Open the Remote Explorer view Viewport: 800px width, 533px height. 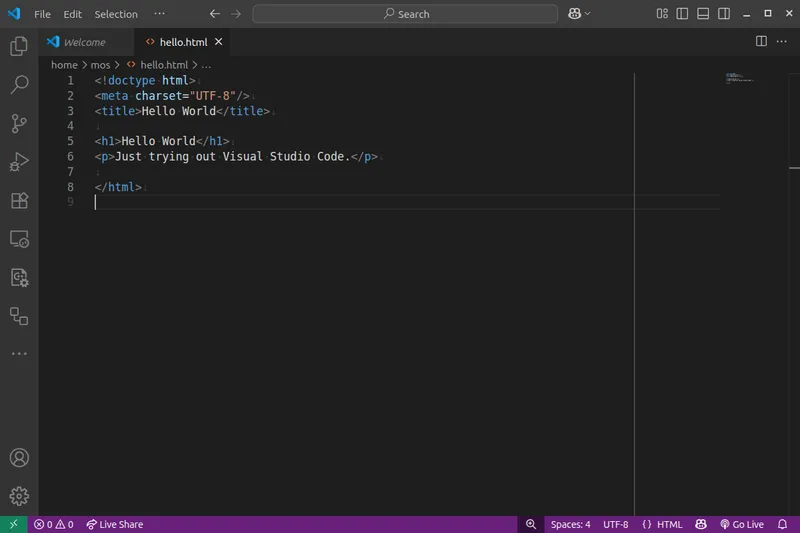[x=19, y=239]
